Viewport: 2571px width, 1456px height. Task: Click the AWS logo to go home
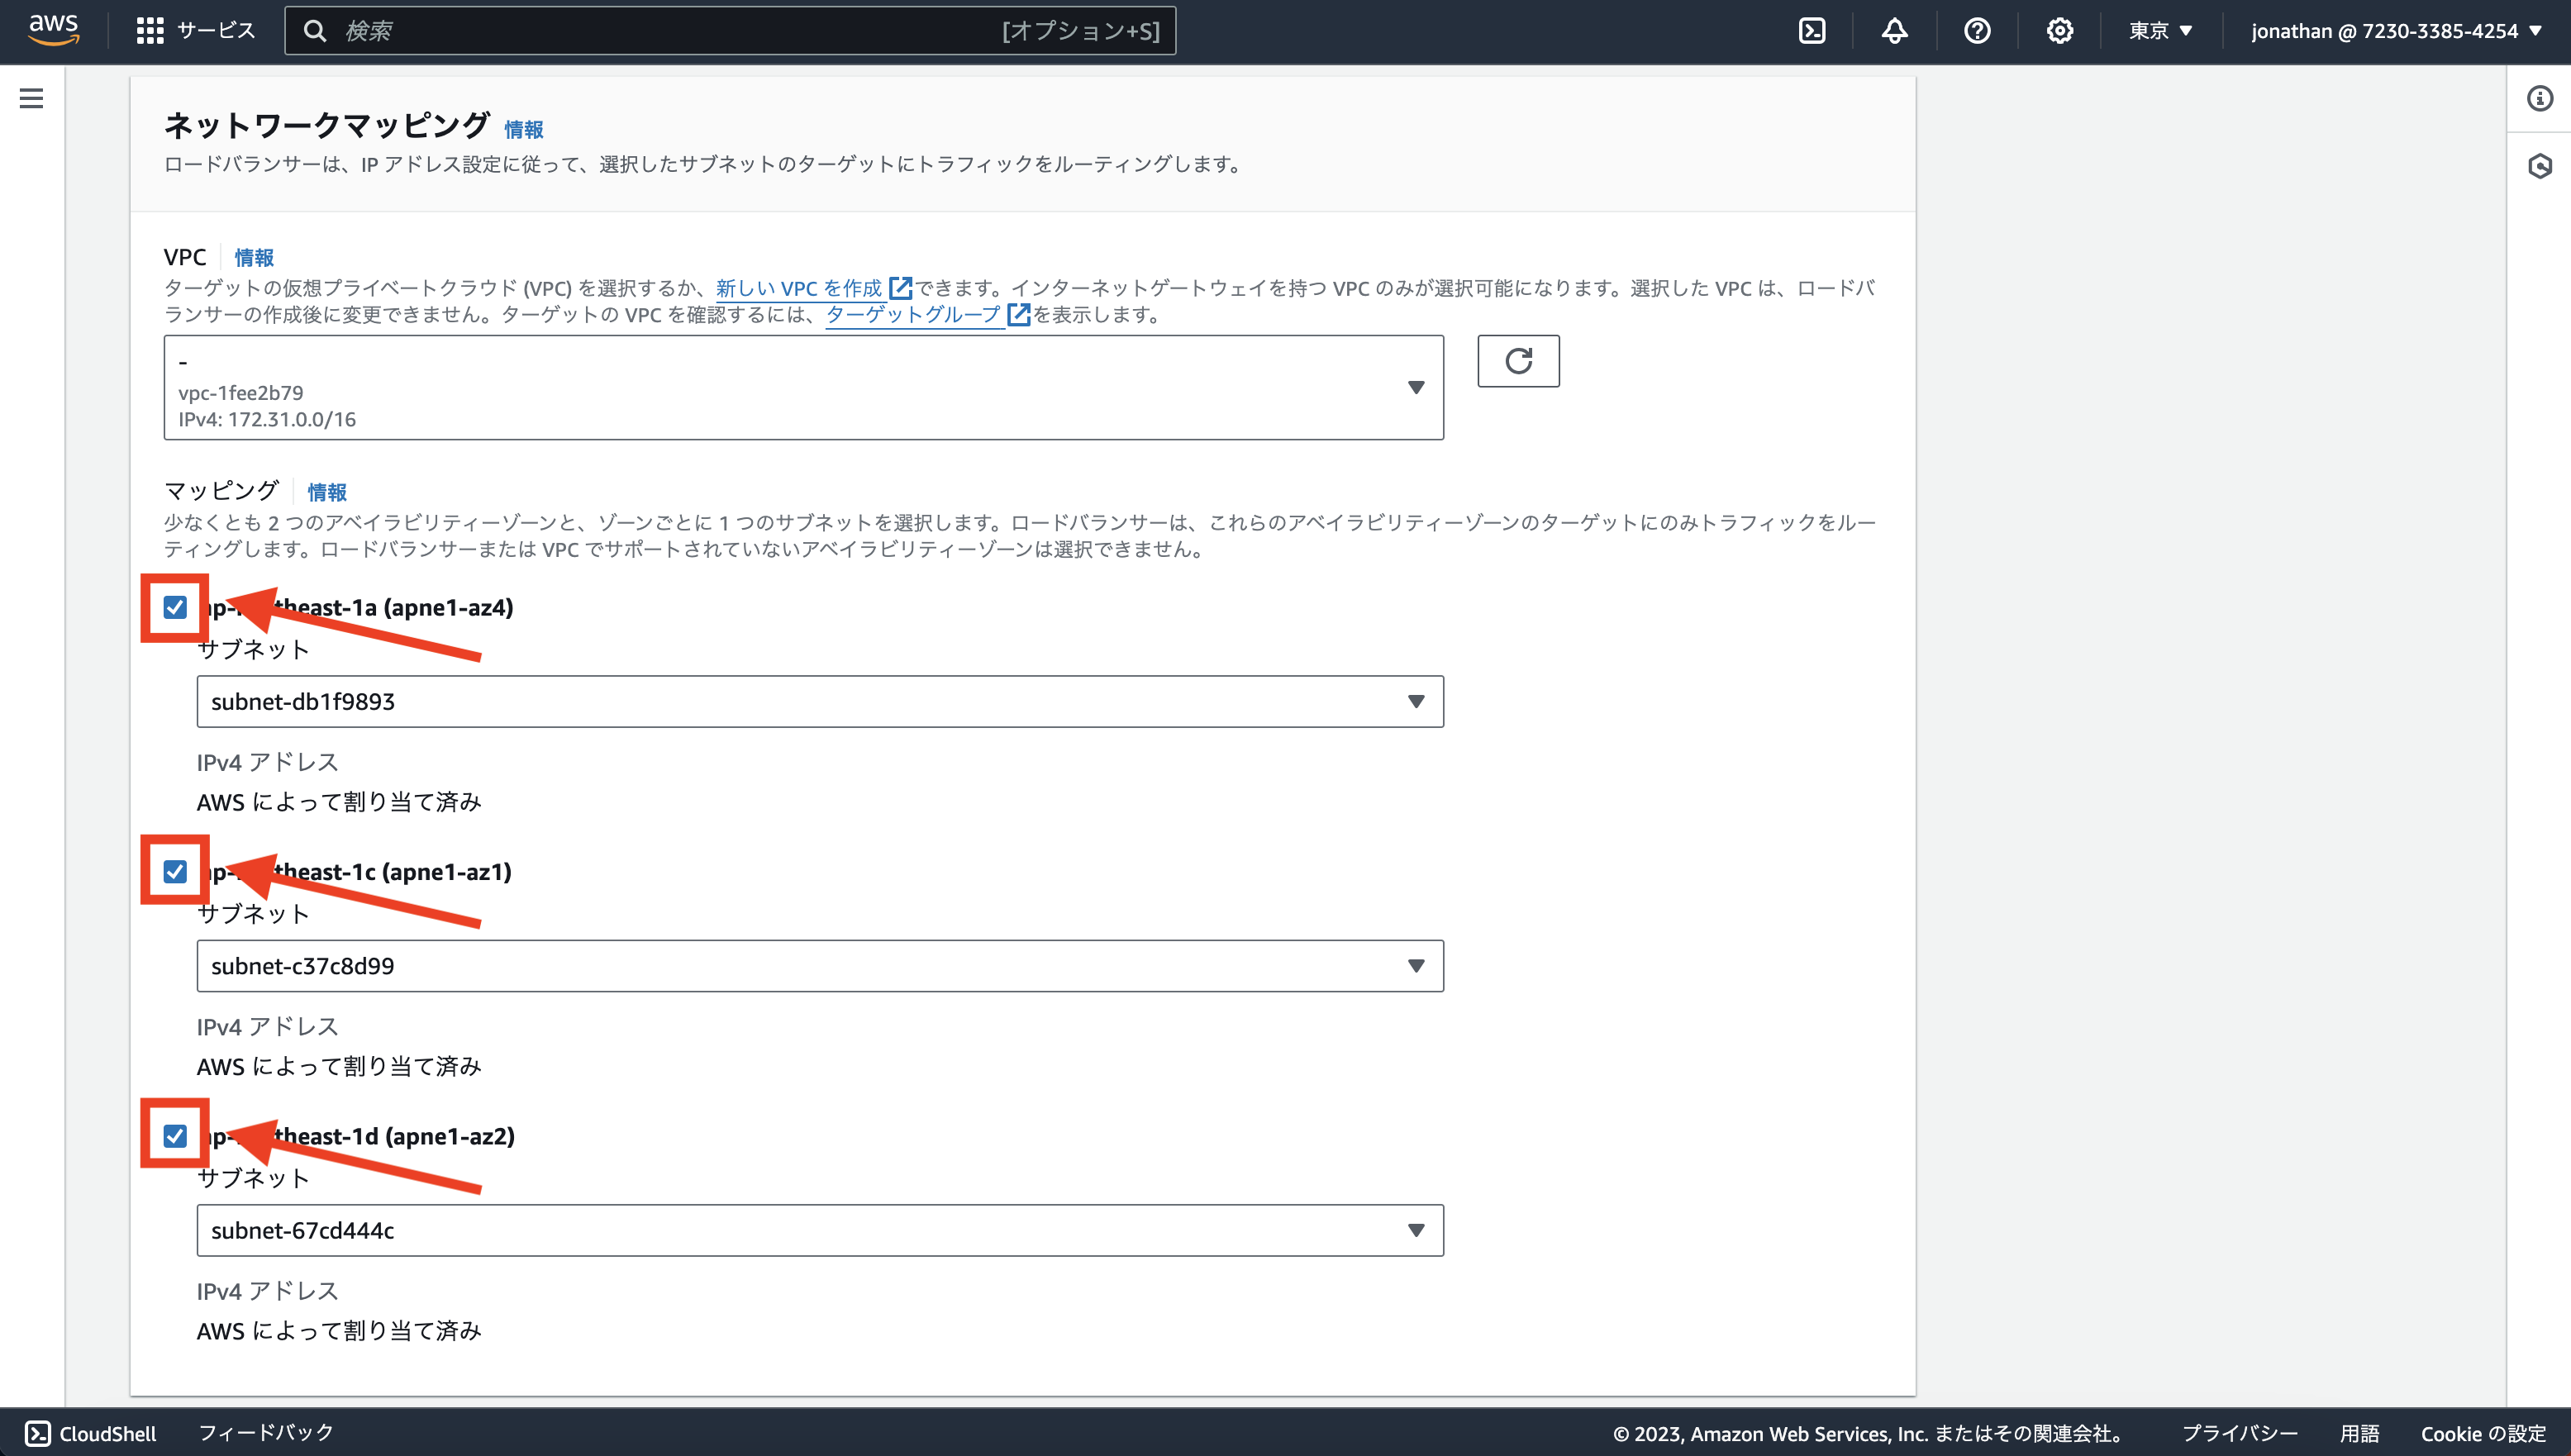53,29
